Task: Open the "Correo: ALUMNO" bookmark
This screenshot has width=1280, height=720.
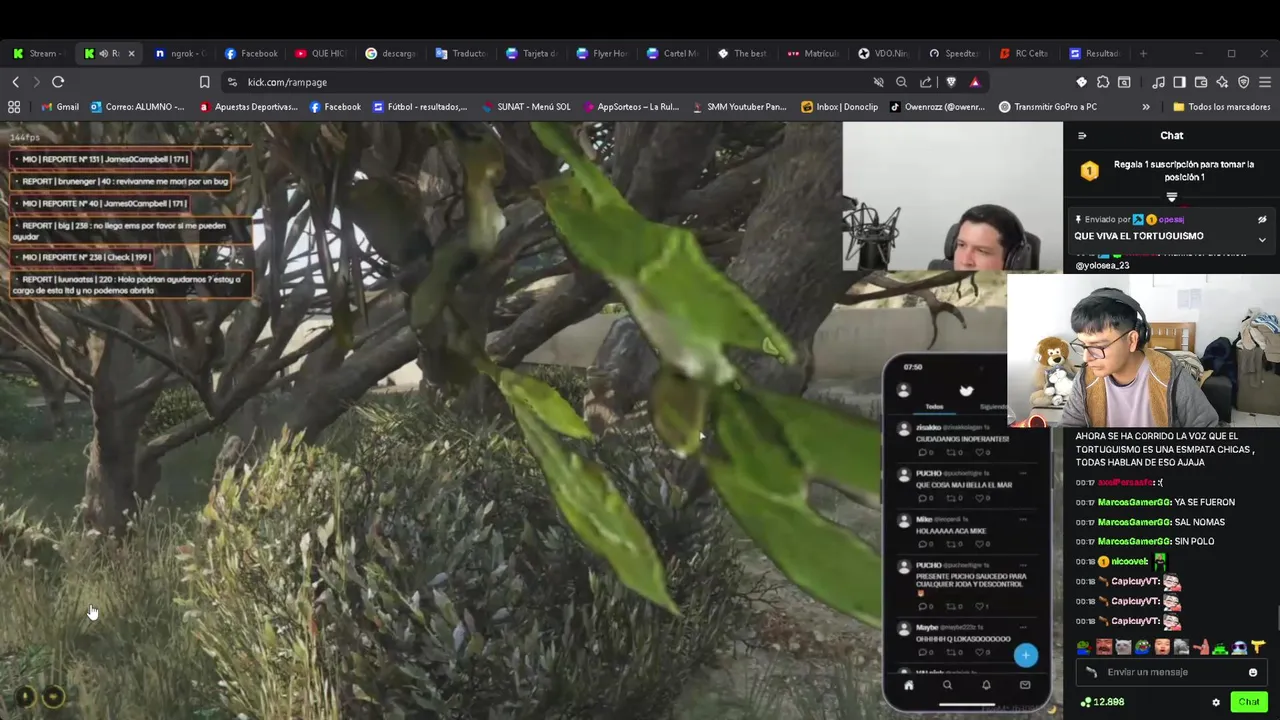Action: [137, 107]
